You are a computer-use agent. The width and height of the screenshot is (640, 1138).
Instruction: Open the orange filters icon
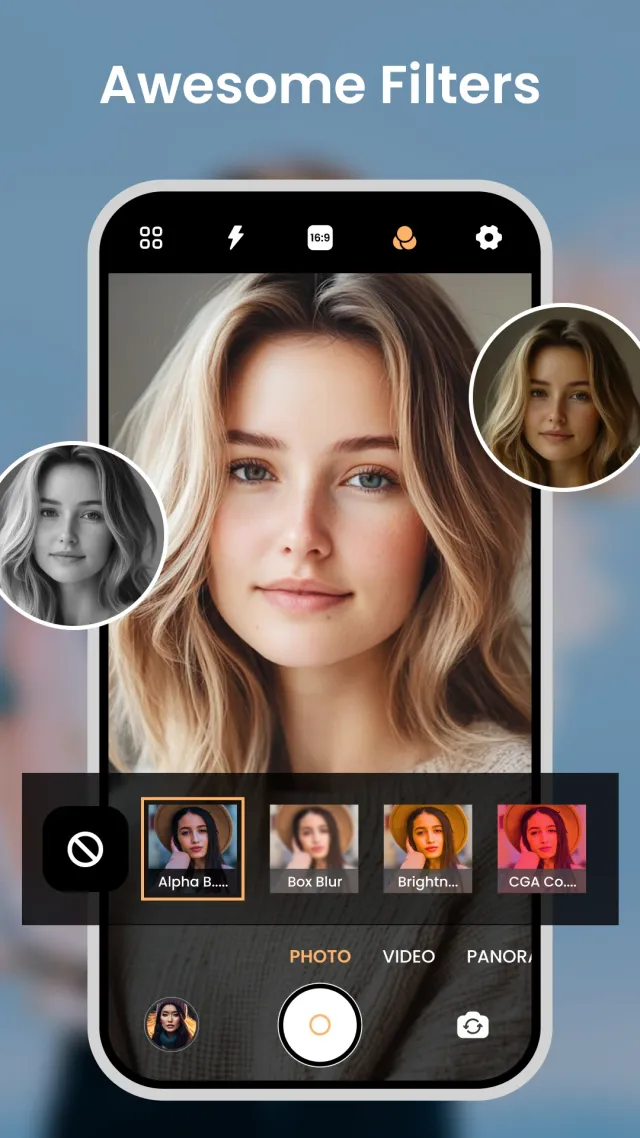click(x=404, y=237)
